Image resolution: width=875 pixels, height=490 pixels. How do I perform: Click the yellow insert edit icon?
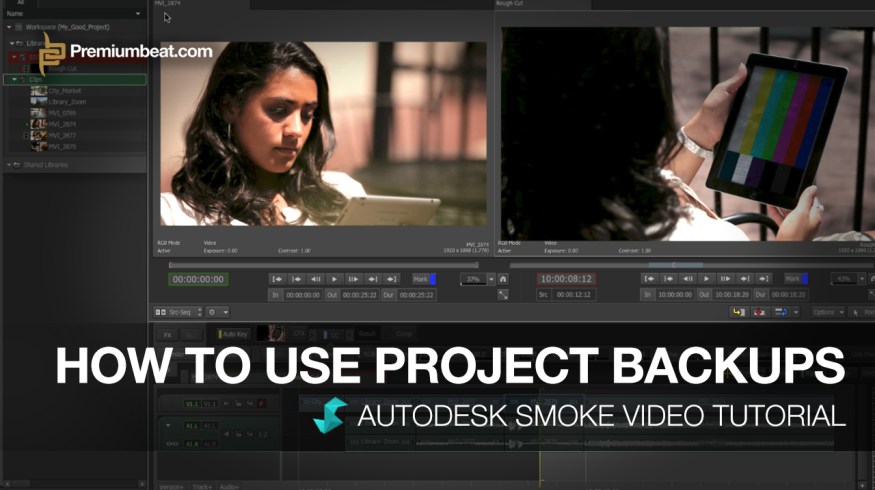click(x=739, y=313)
